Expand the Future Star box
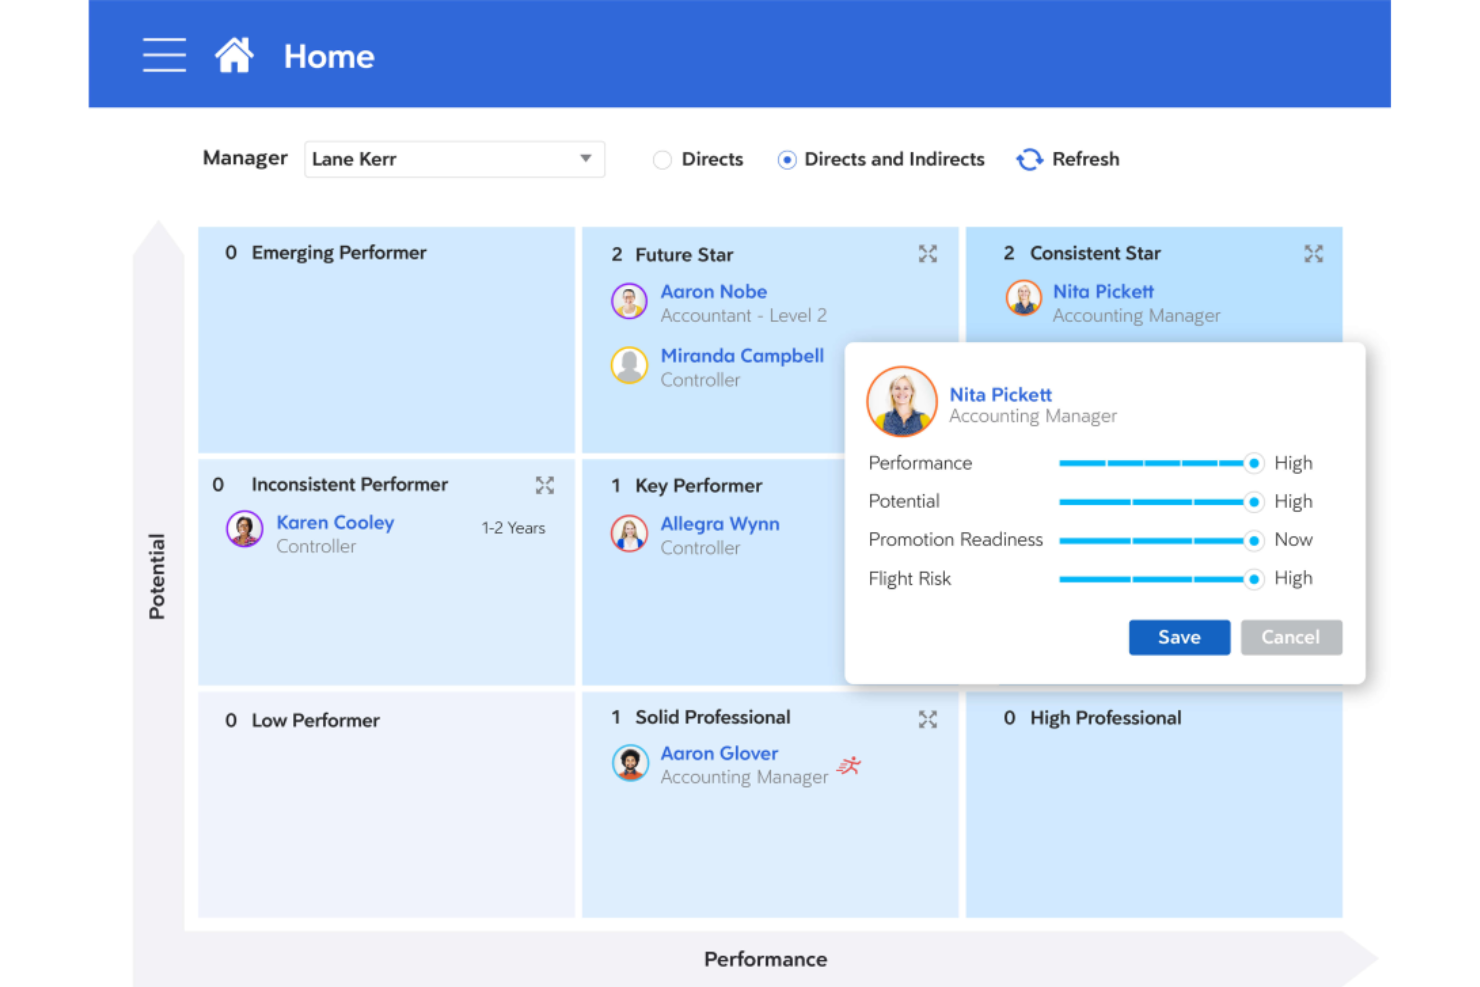The height and width of the screenshot is (987, 1480). tap(928, 254)
